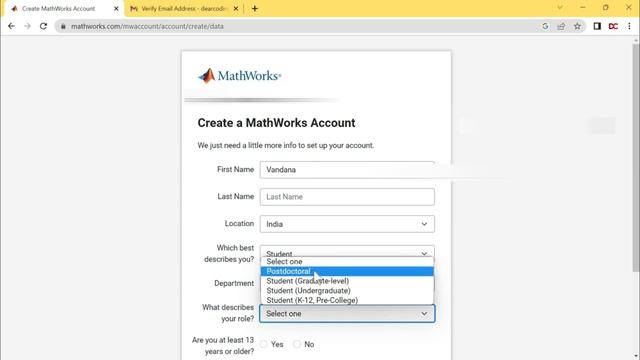640x360 pixels.
Task: Open the Chrome three-dot menu
Action: [629, 26]
